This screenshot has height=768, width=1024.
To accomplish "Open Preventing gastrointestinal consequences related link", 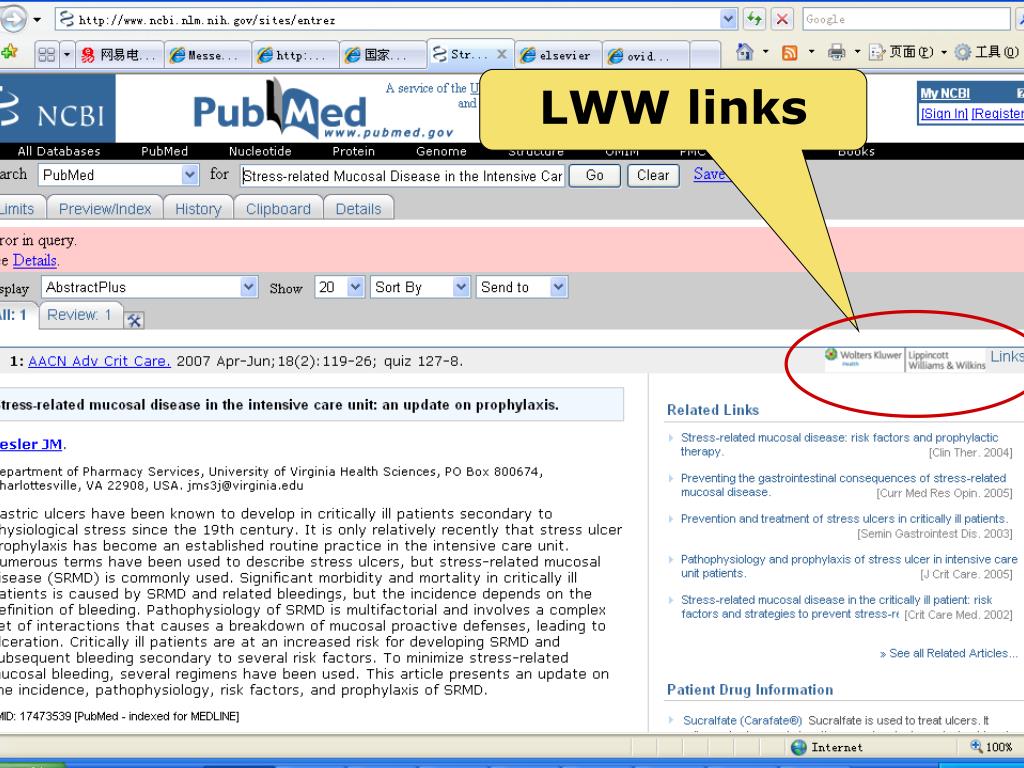I will [x=843, y=485].
